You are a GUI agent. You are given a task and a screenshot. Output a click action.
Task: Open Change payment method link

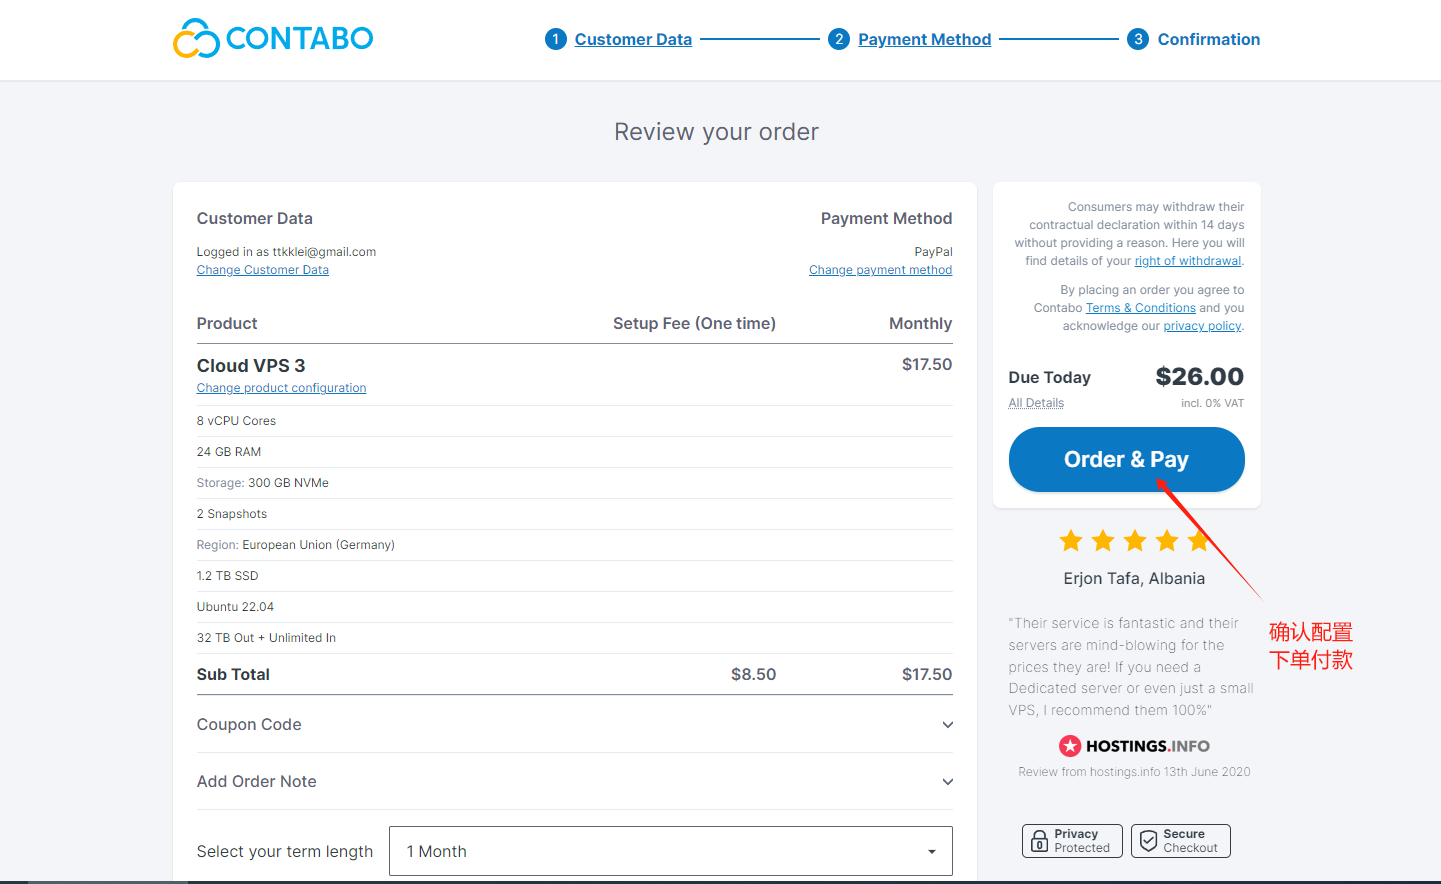pos(881,270)
